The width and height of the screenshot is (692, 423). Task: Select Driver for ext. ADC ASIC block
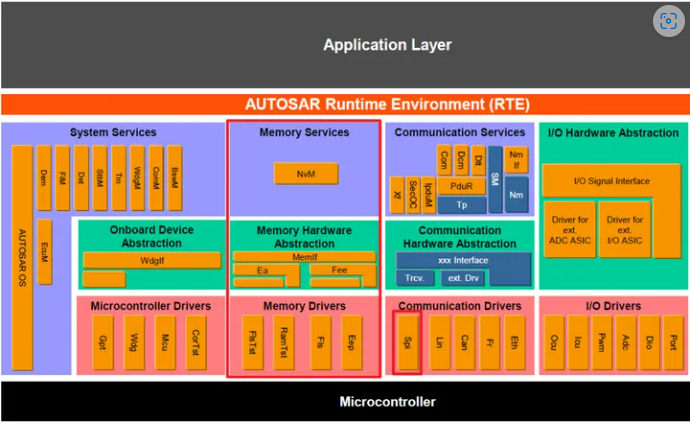pos(570,230)
